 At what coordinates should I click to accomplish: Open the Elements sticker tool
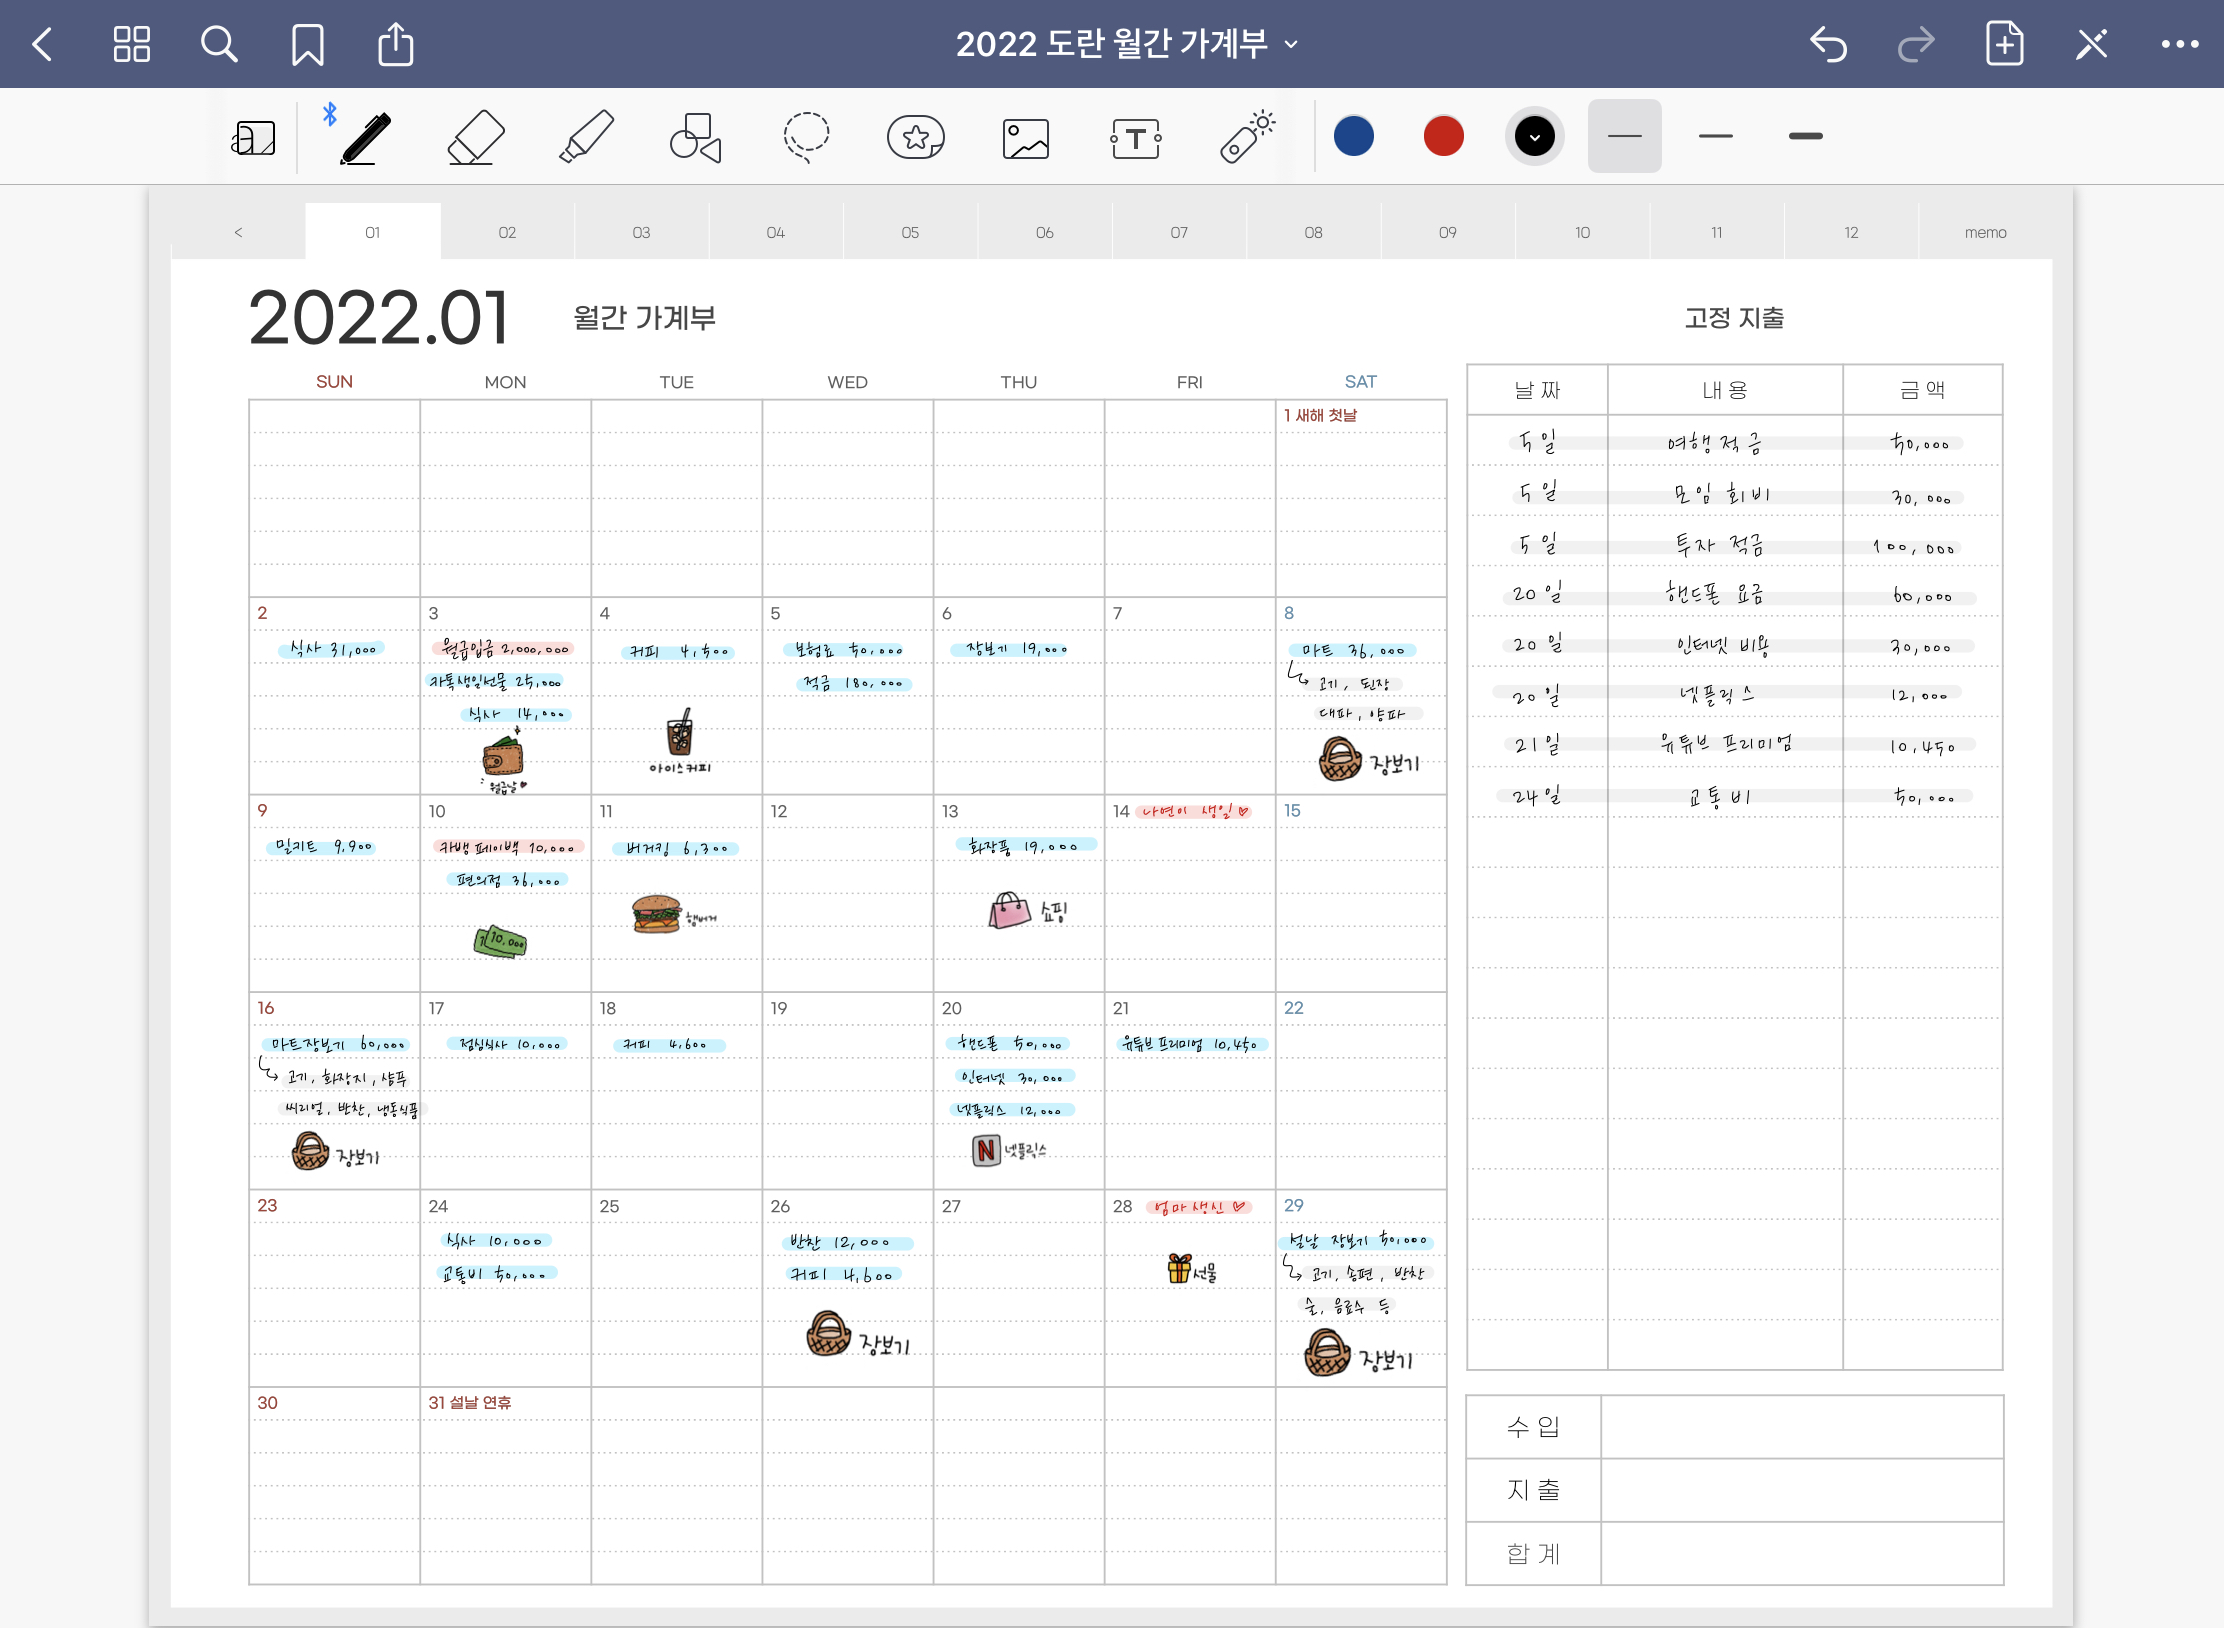(x=916, y=137)
